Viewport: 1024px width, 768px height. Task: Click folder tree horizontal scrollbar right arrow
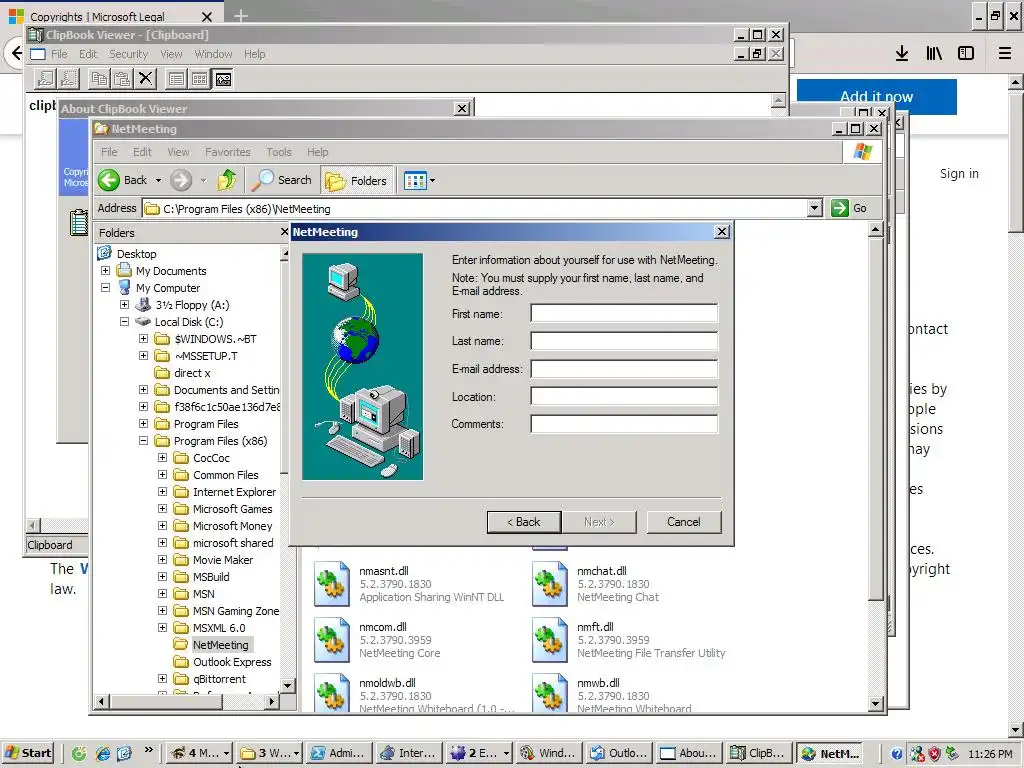[272, 701]
